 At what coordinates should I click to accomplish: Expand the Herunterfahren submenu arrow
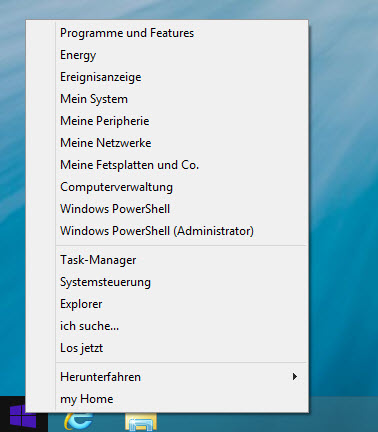pos(294,377)
